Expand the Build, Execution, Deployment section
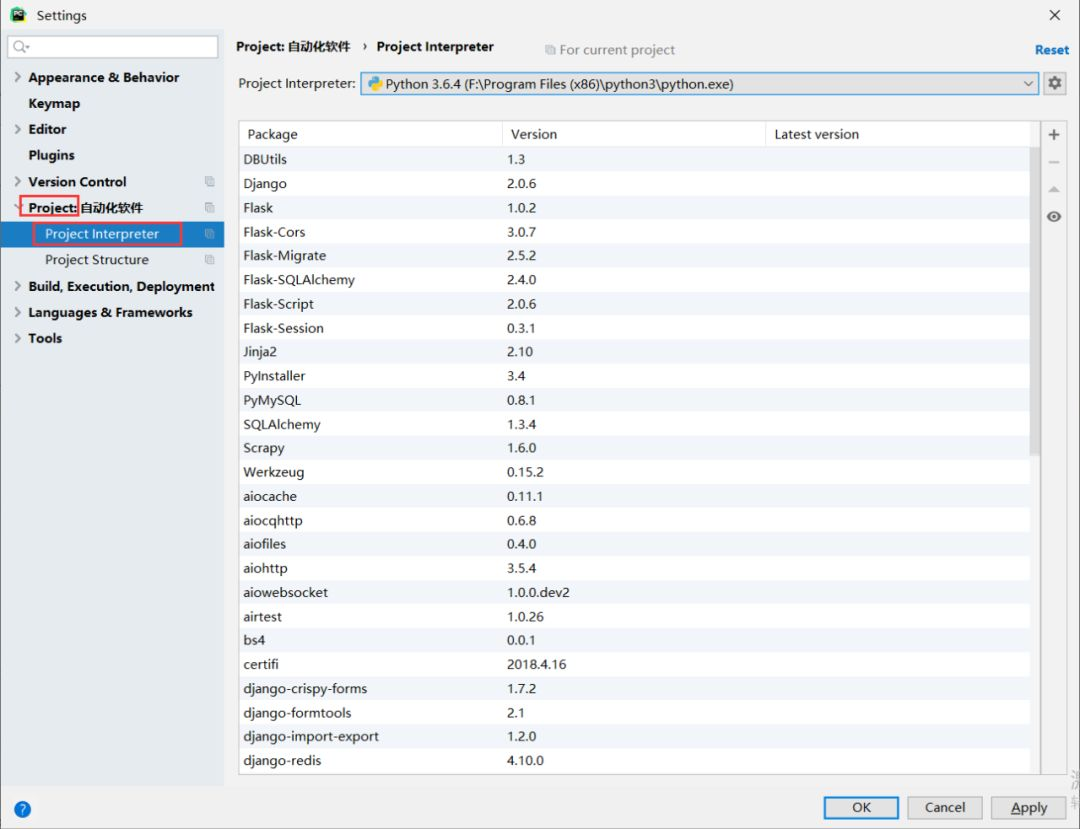The height and width of the screenshot is (829, 1080). point(16,286)
